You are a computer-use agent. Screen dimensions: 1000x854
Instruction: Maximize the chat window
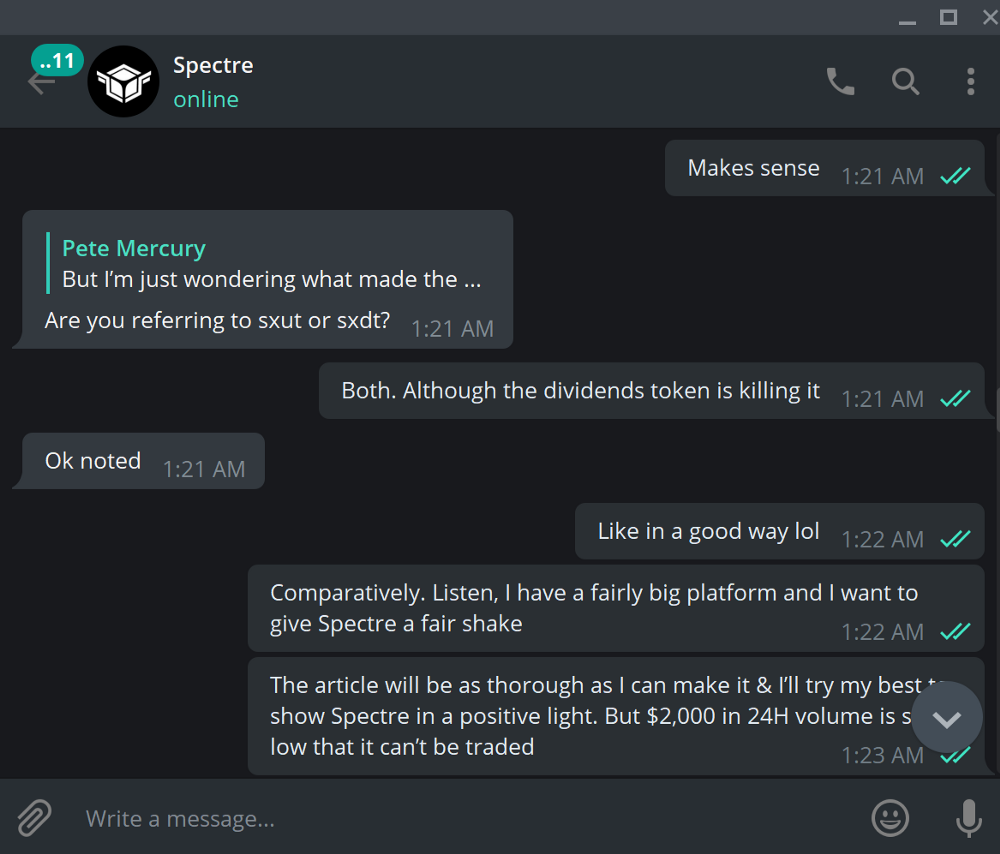coord(948,17)
